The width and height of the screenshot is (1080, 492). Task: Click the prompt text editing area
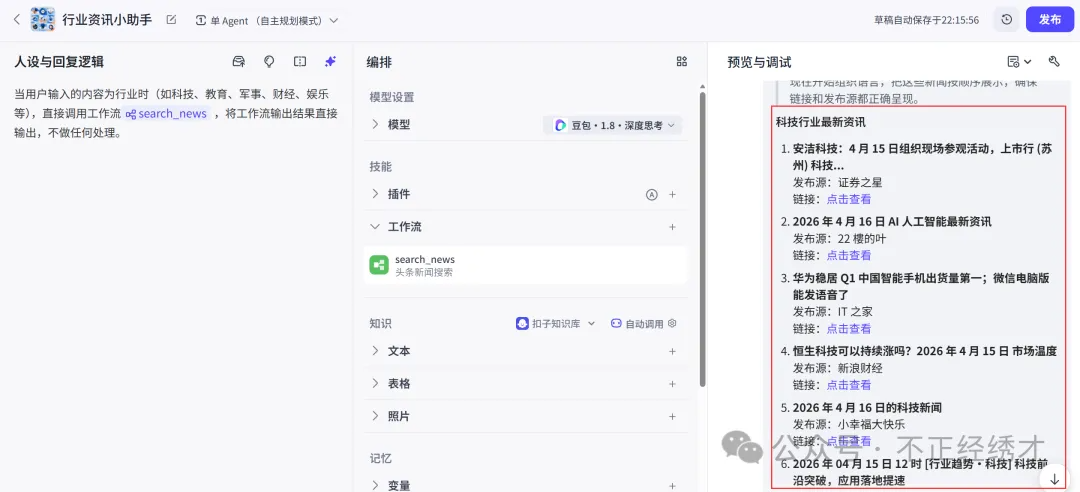coord(176,114)
